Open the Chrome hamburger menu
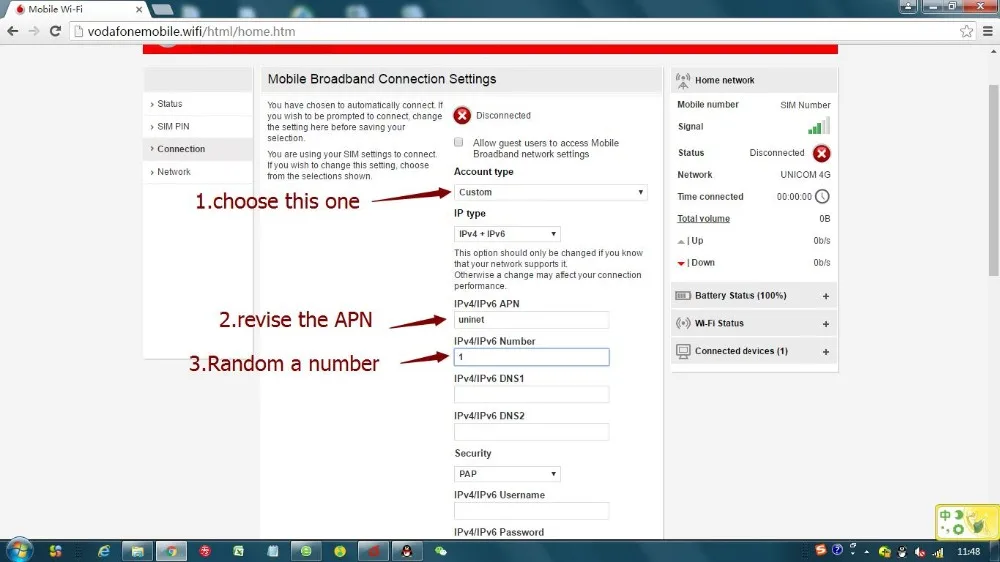 (x=987, y=31)
